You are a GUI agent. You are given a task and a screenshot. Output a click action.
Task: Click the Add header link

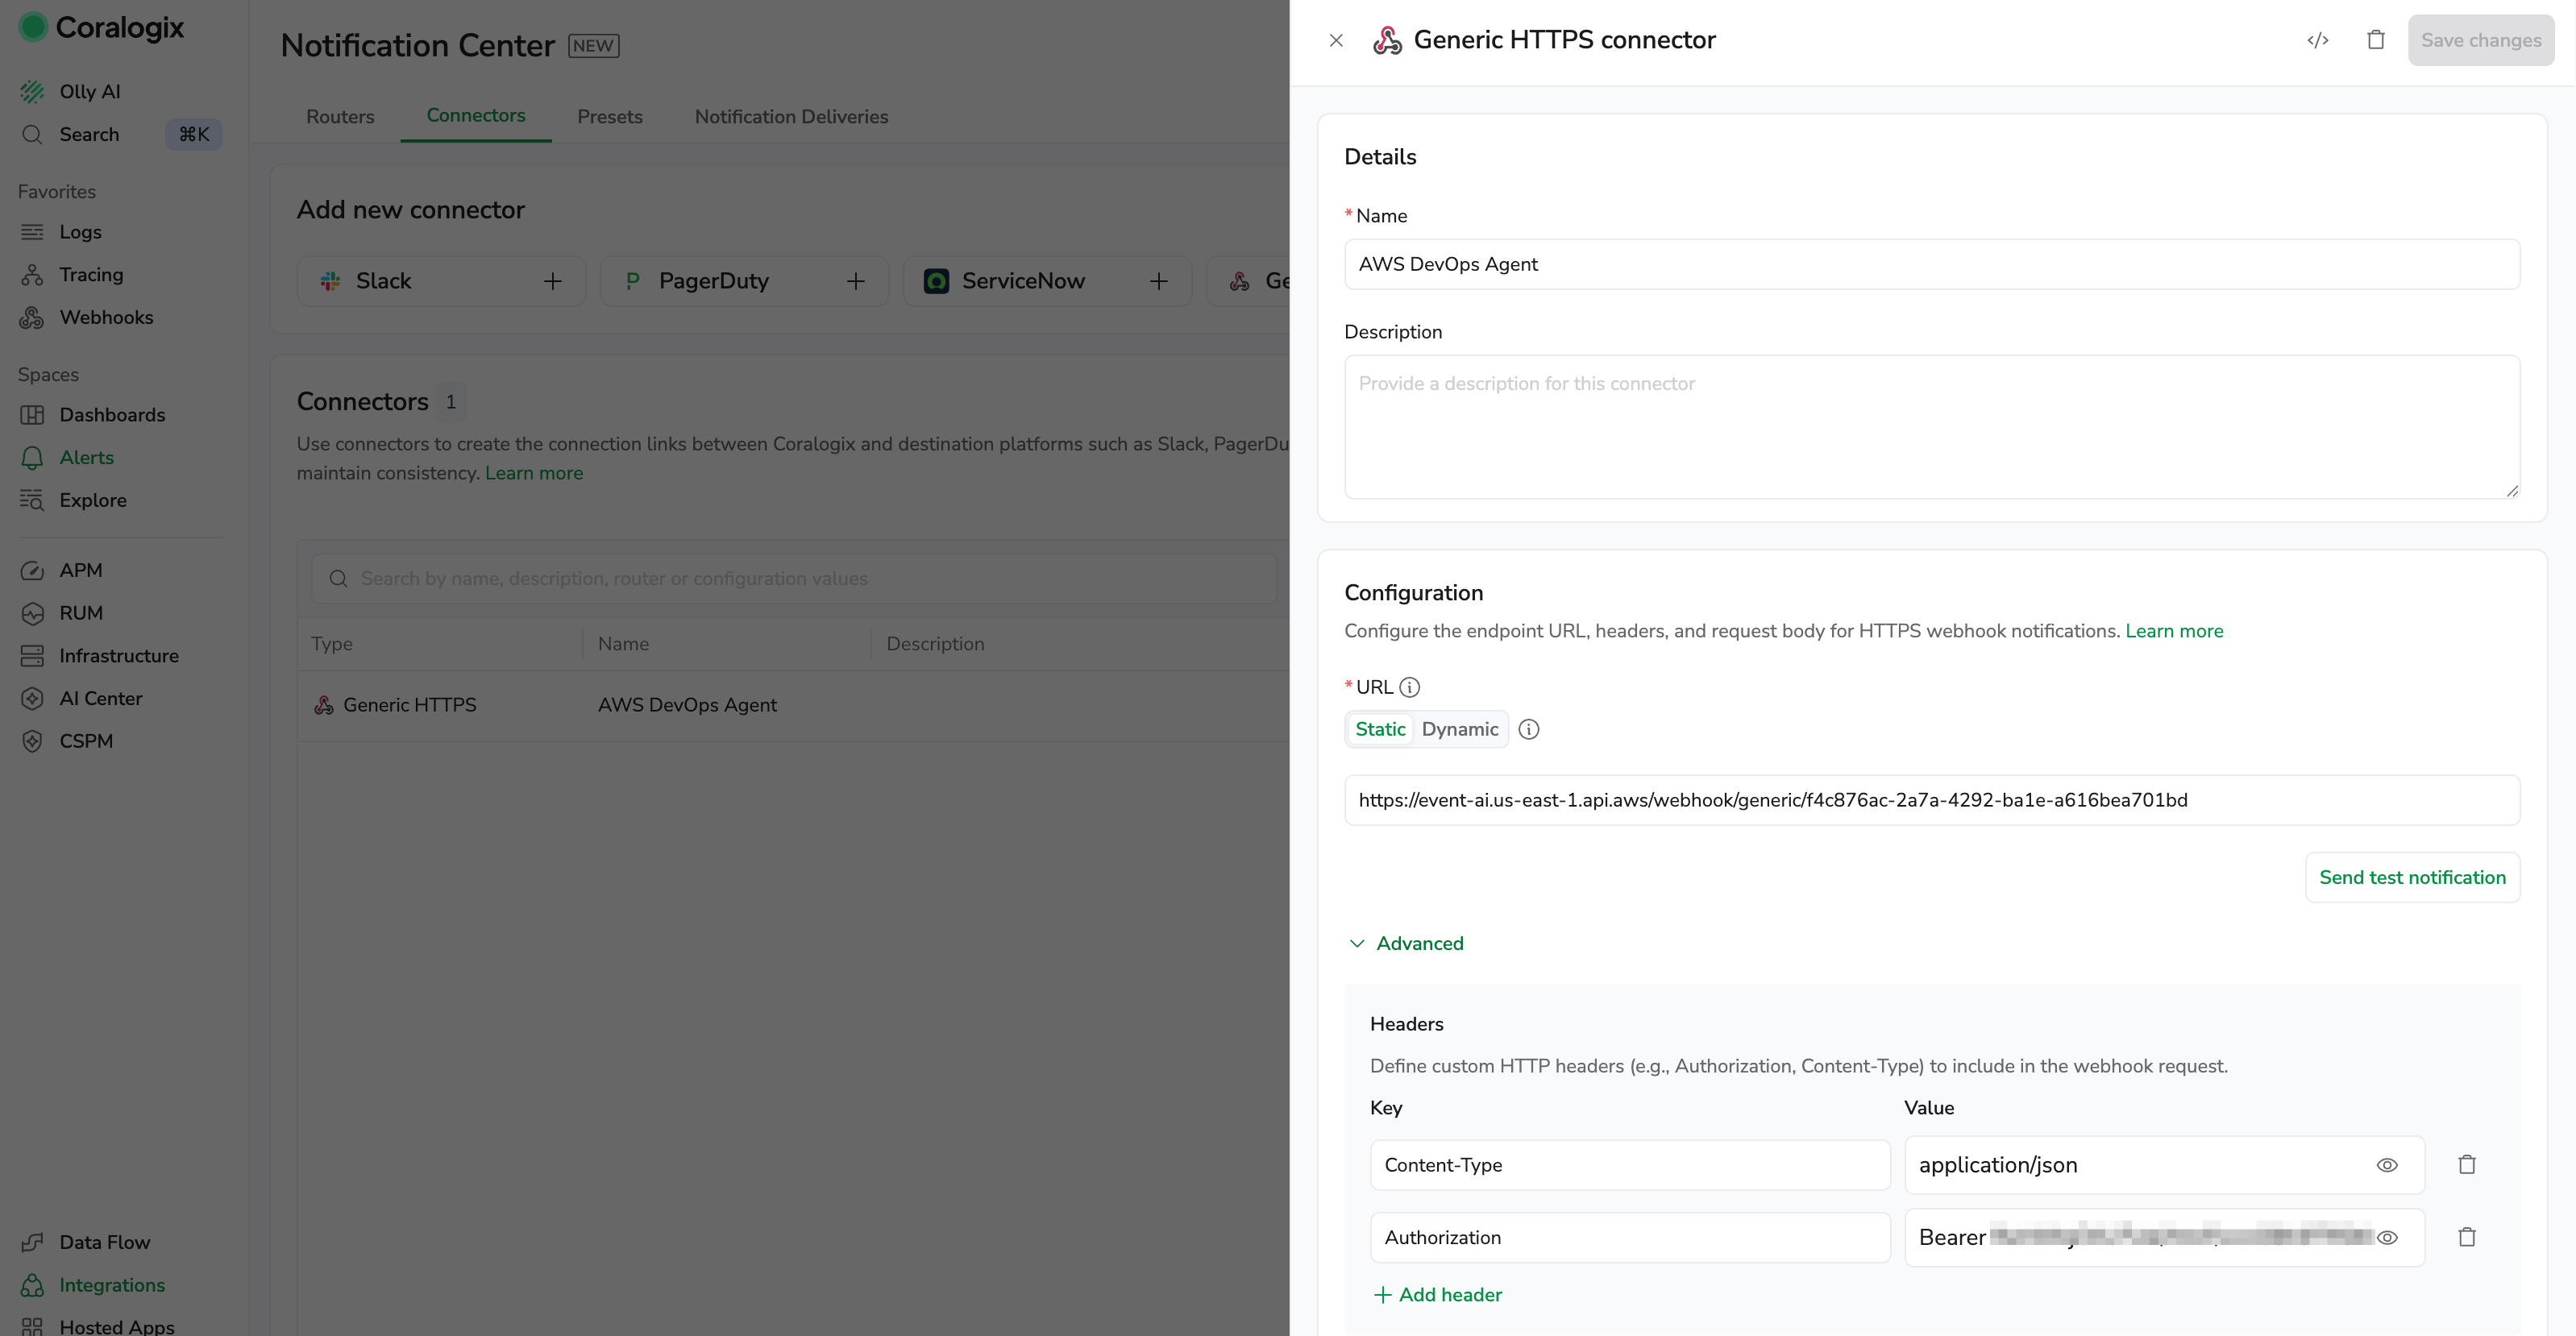(1438, 1295)
